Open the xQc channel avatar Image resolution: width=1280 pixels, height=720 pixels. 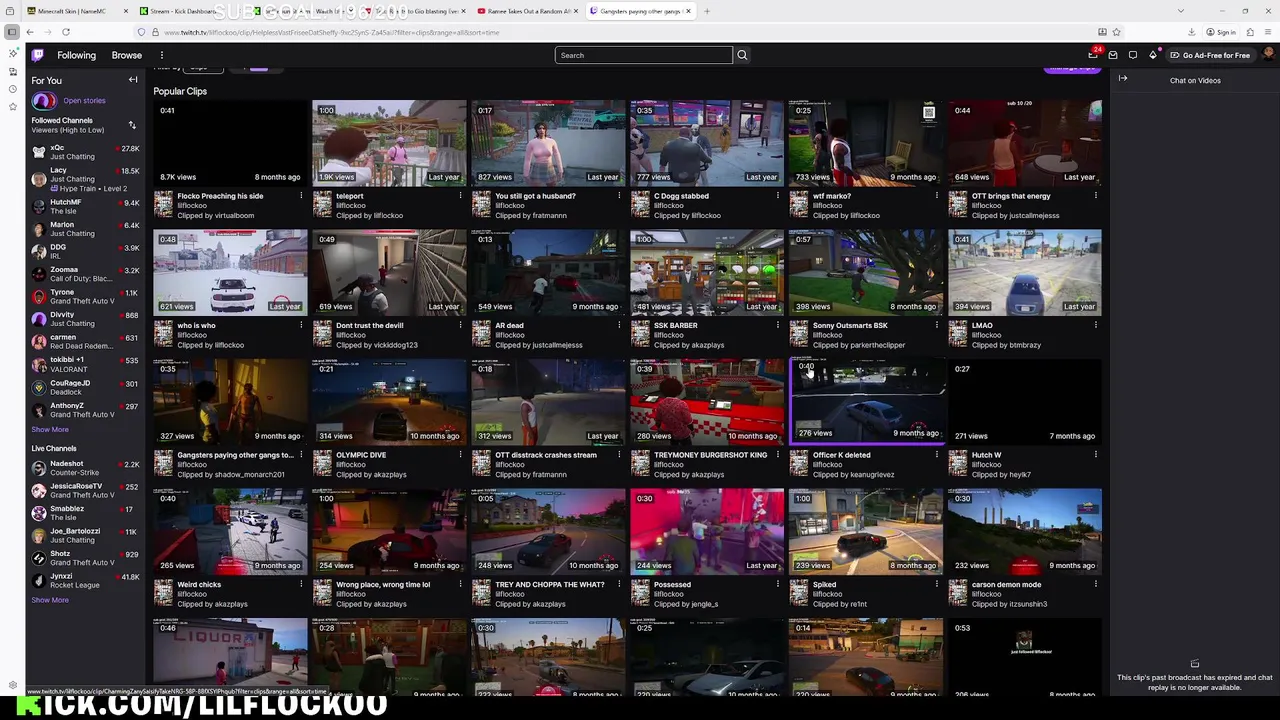(x=39, y=152)
